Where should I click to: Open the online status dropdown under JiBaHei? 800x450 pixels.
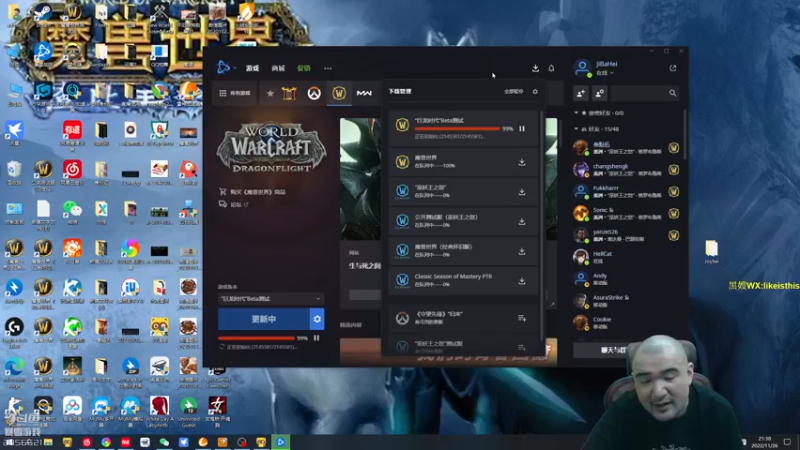(x=605, y=73)
